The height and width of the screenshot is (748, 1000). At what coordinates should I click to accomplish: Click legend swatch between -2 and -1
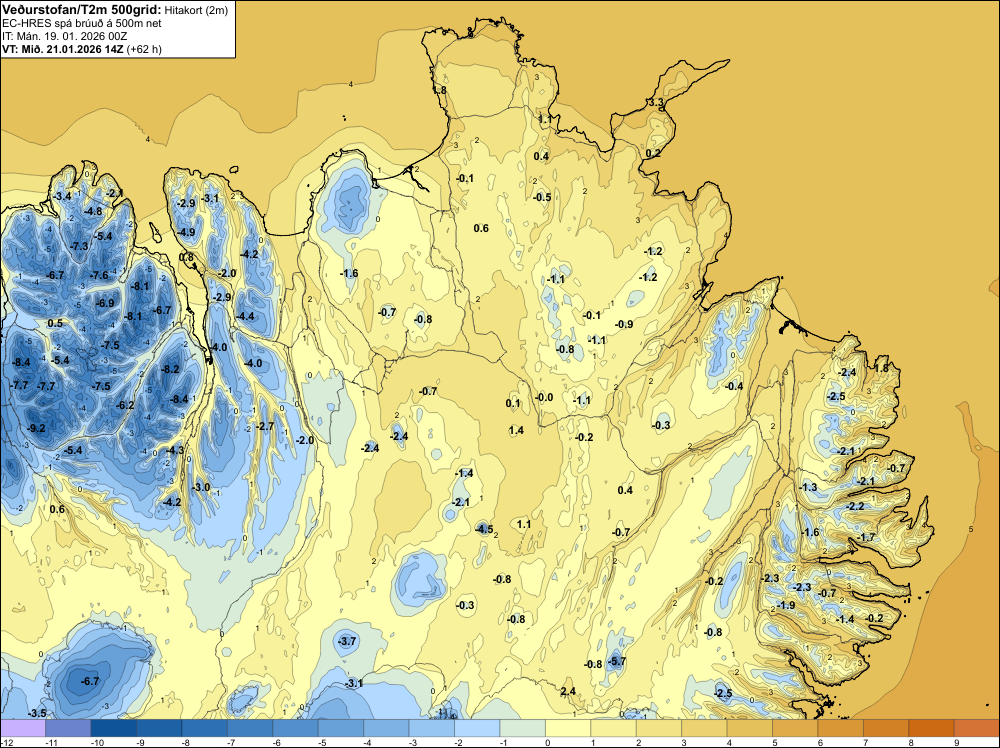coord(477,728)
